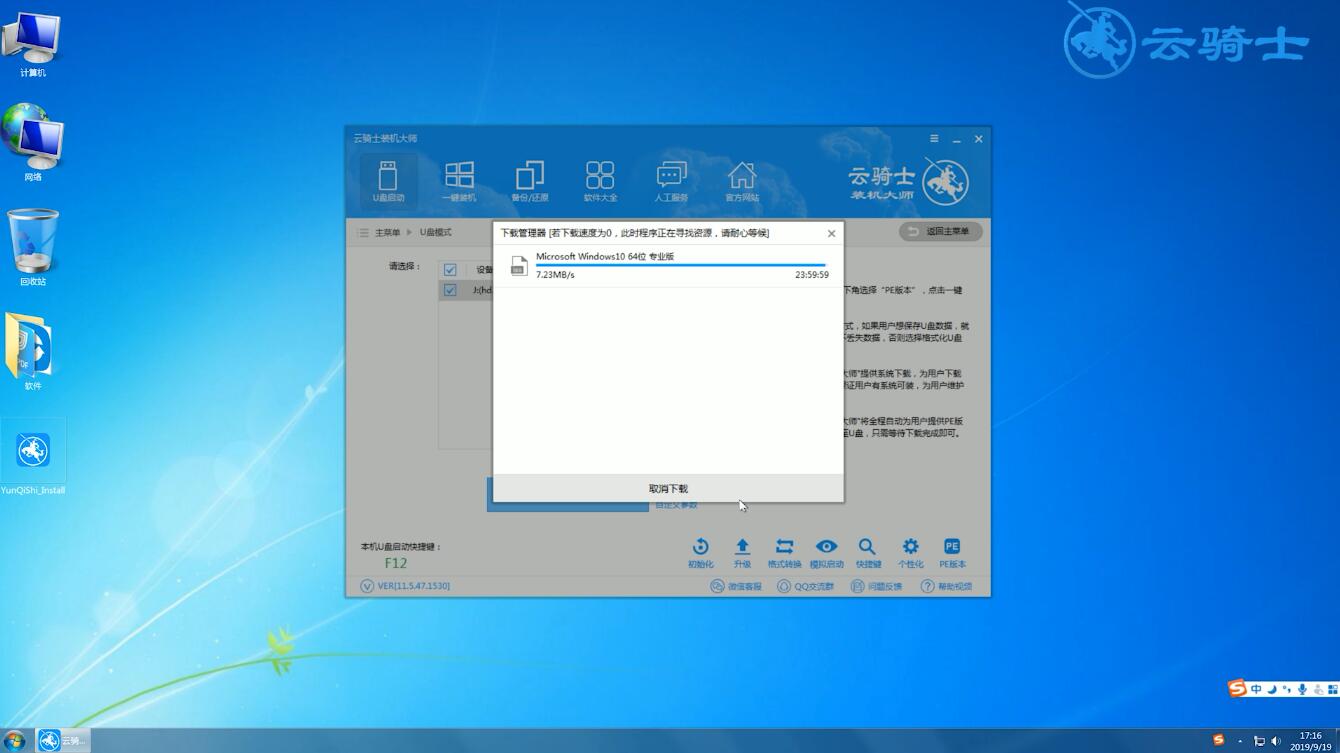Click U盘模式 breadcrumb

435,232
